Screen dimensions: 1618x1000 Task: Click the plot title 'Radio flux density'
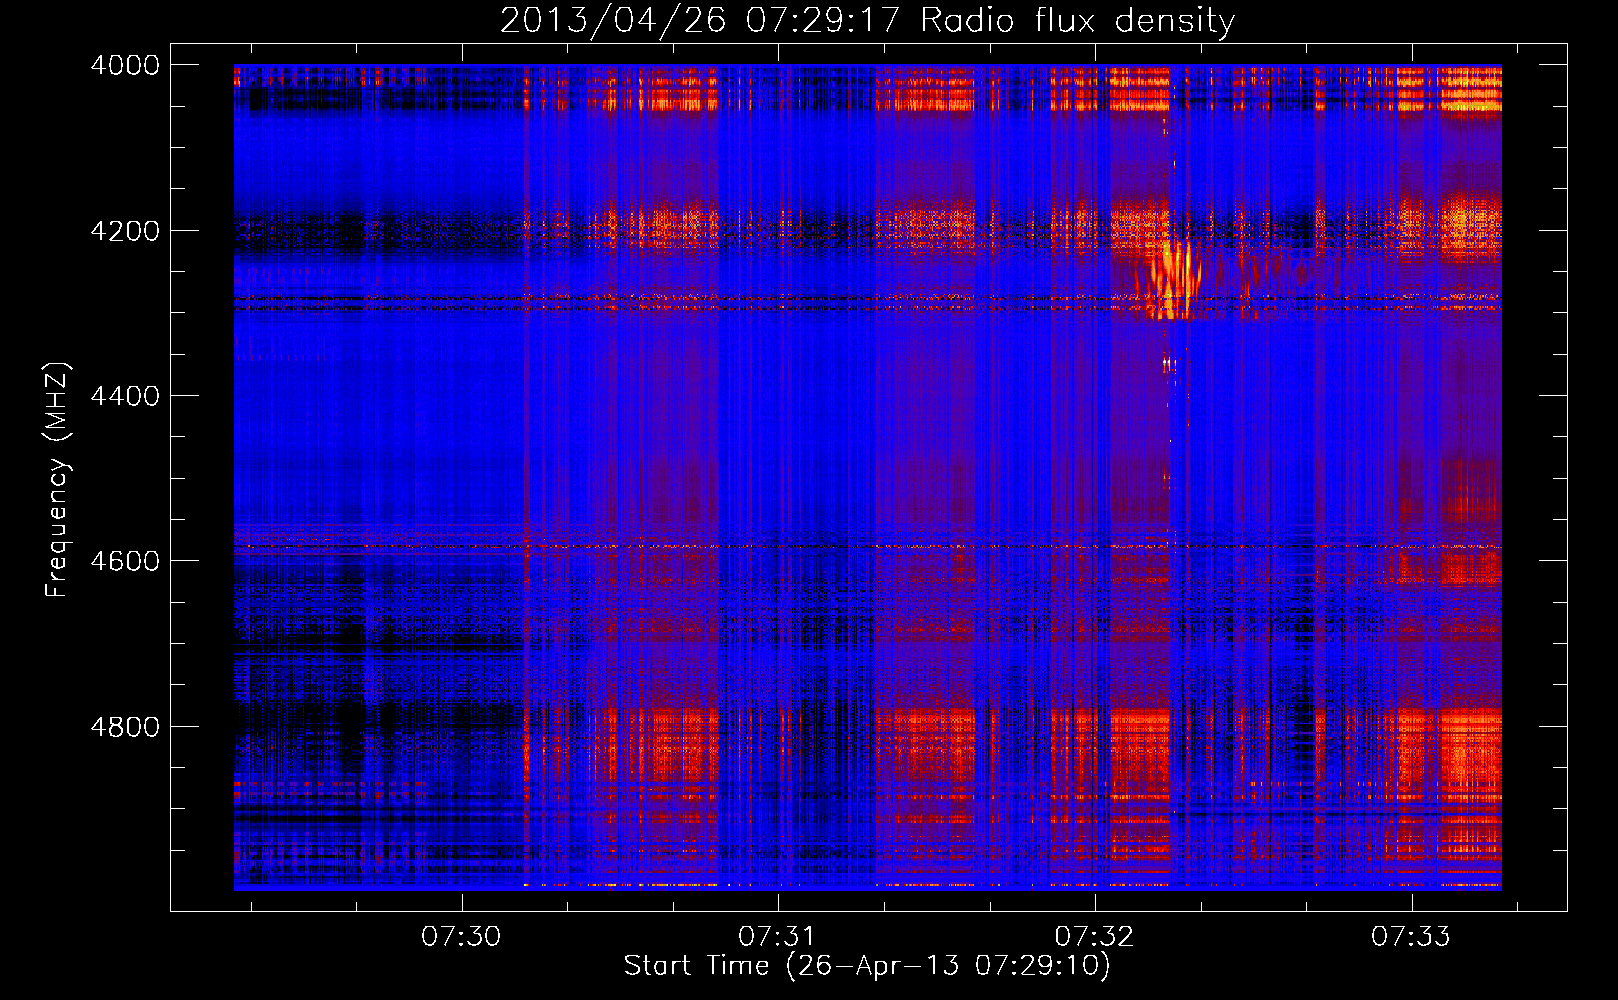click(1077, 21)
